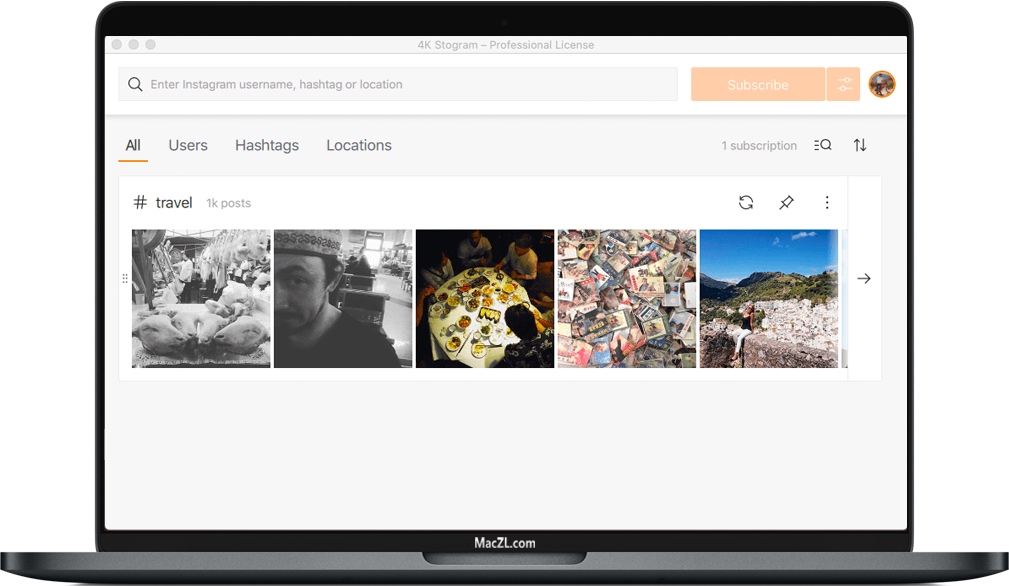Viewport: 1009px width, 586px height.
Task: Switch to the Users tab
Action: coord(188,145)
